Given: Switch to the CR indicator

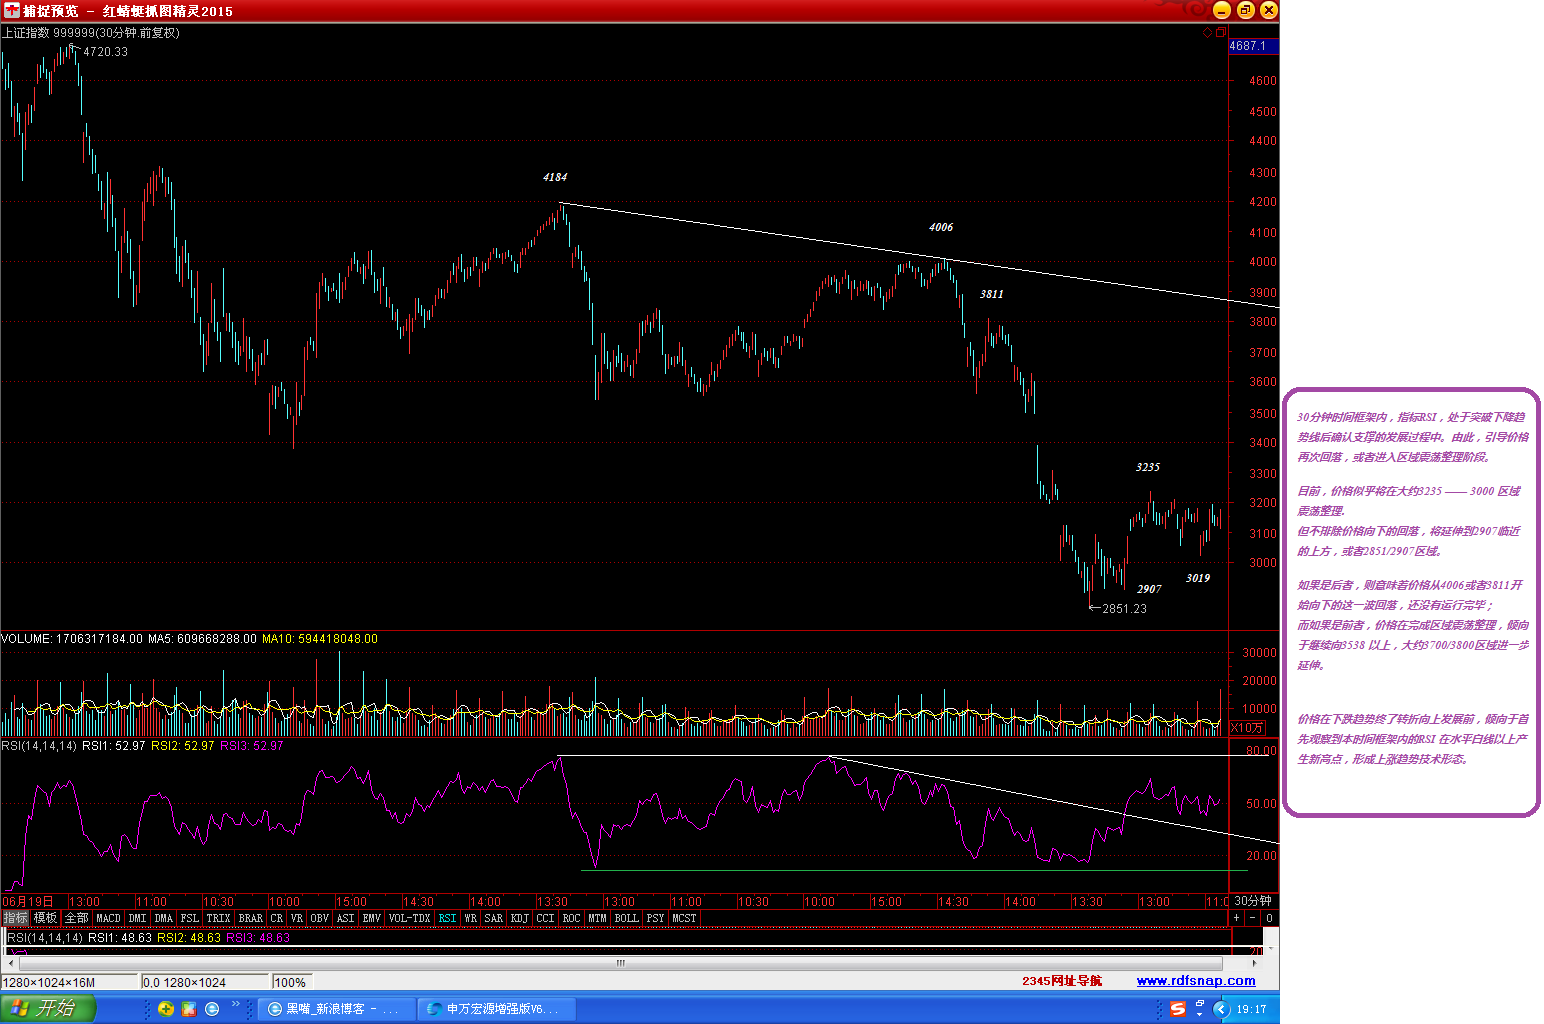Looking at the screenshot, I should [277, 918].
